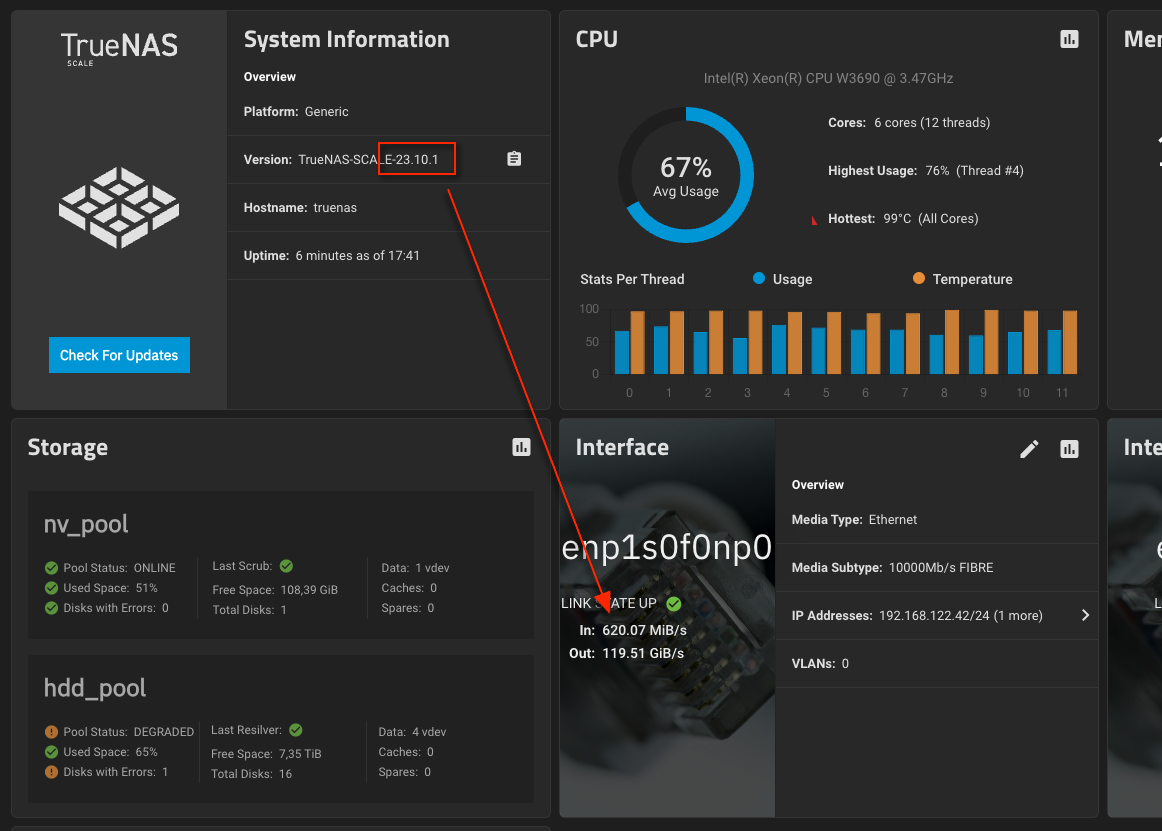This screenshot has height=831, width=1162.
Task: Click the blue Usage legend dot
Action: [758, 279]
